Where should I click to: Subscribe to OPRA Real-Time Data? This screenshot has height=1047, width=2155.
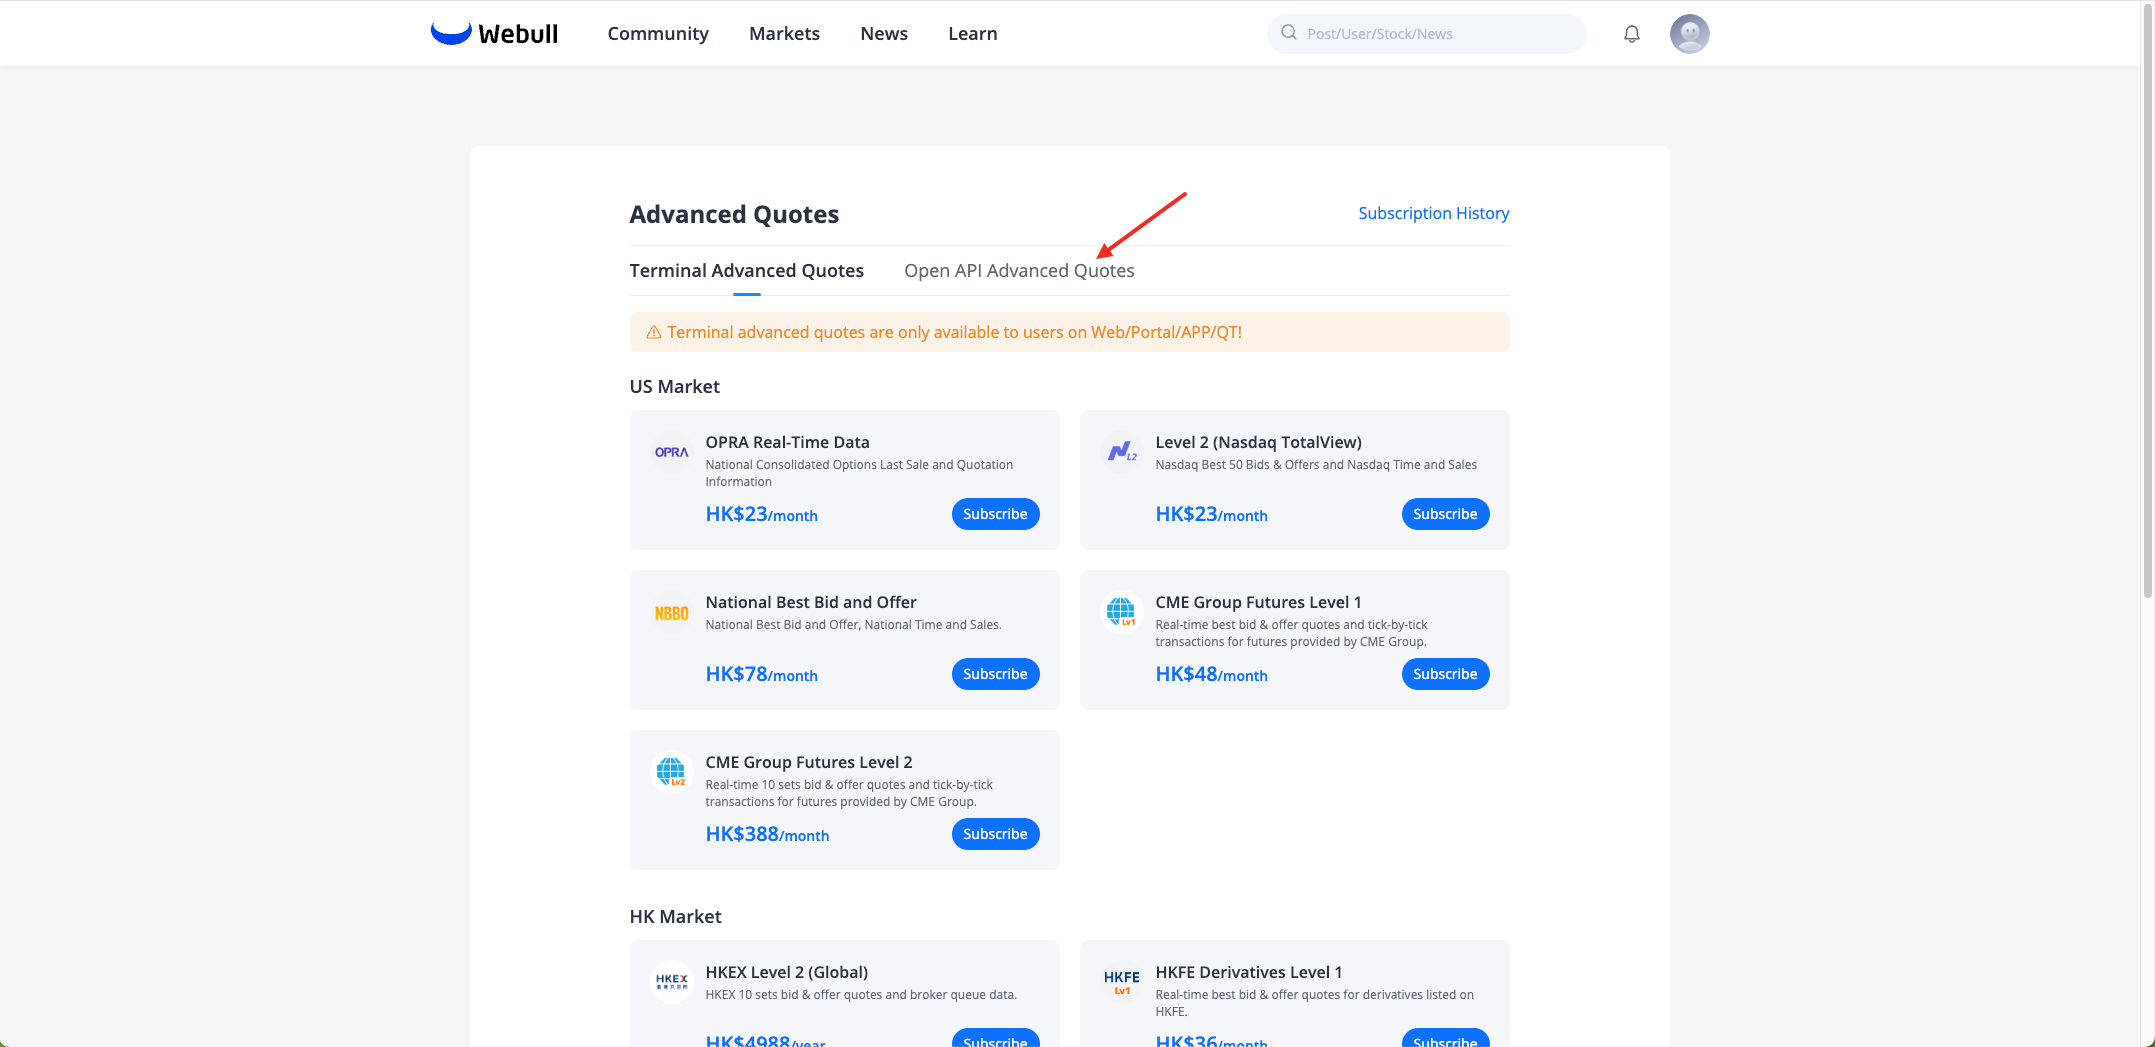pos(994,514)
